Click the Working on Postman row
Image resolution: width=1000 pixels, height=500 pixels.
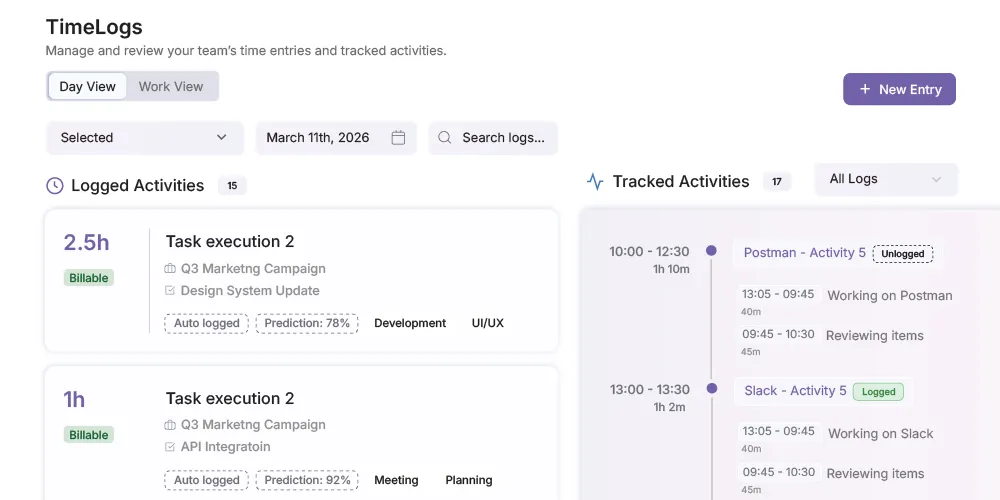[890, 296]
